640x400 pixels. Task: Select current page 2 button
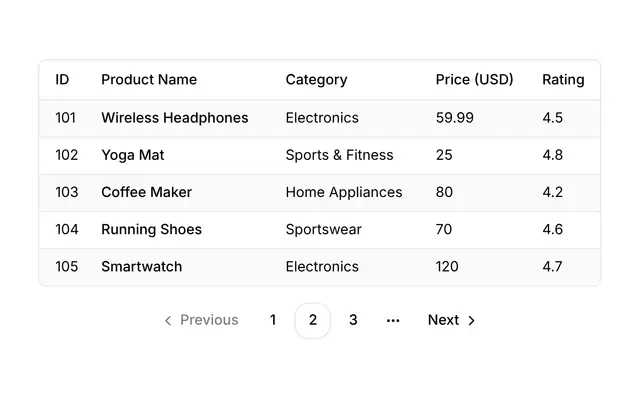pyautogui.click(x=313, y=320)
